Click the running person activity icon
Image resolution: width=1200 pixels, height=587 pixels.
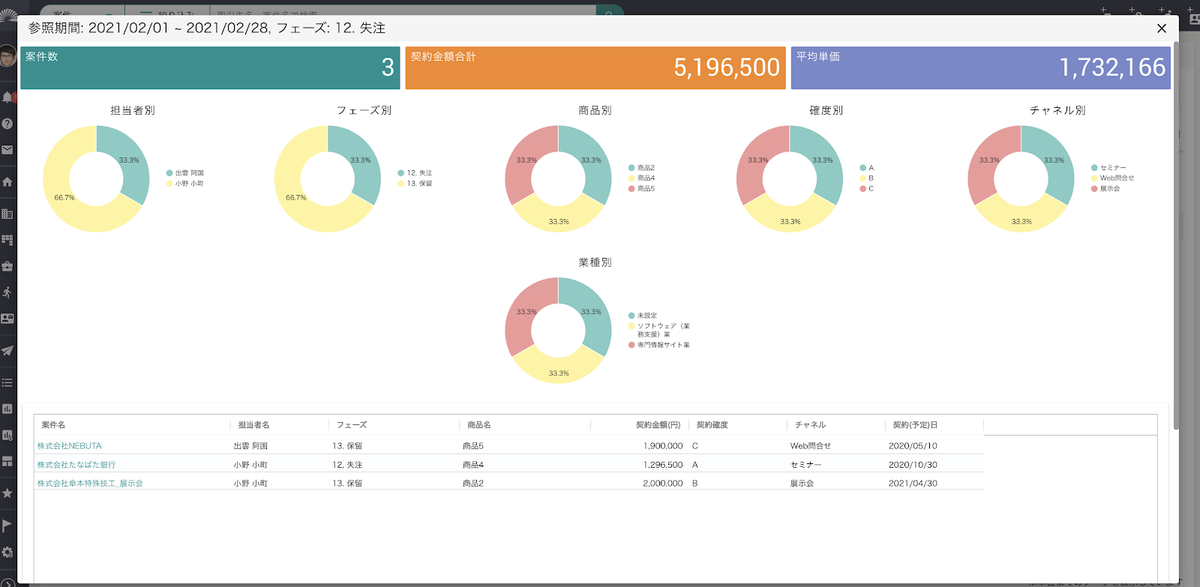pyautogui.click(x=7, y=292)
